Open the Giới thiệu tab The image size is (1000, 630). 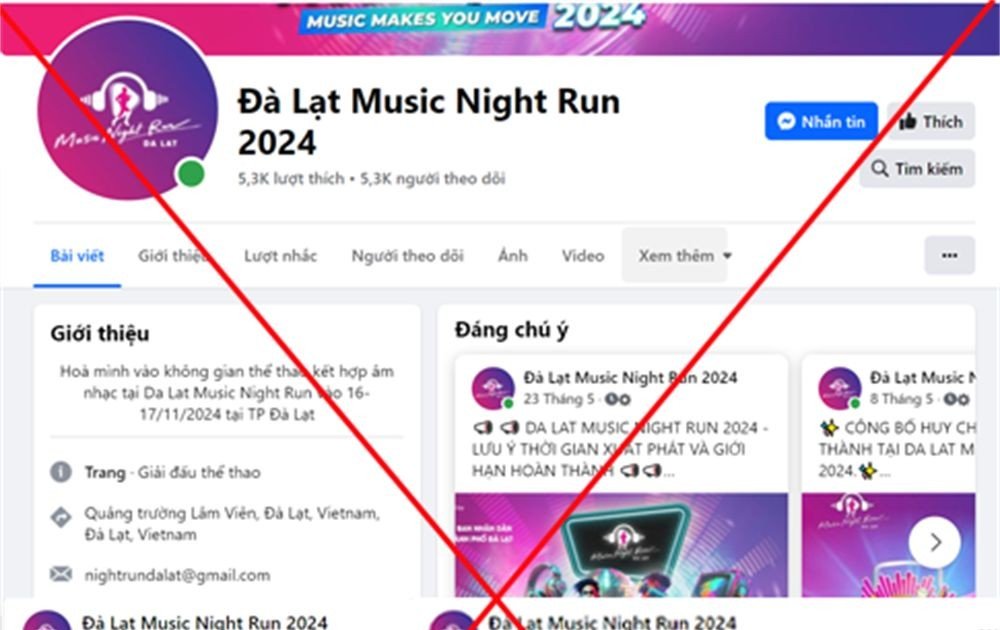tap(172, 256)
